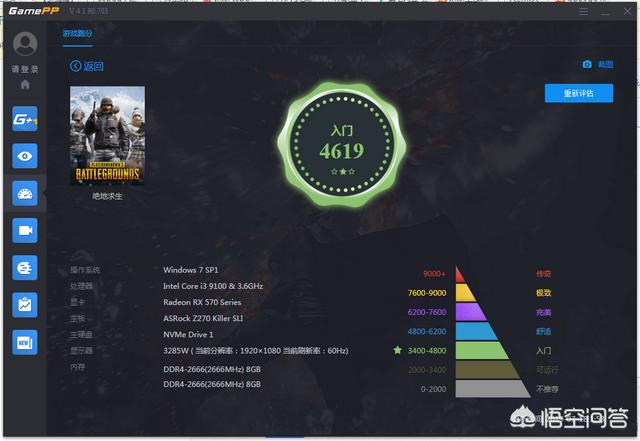Click the PUBG Battlegrounds game cover thumbnail

coord(107,135)
